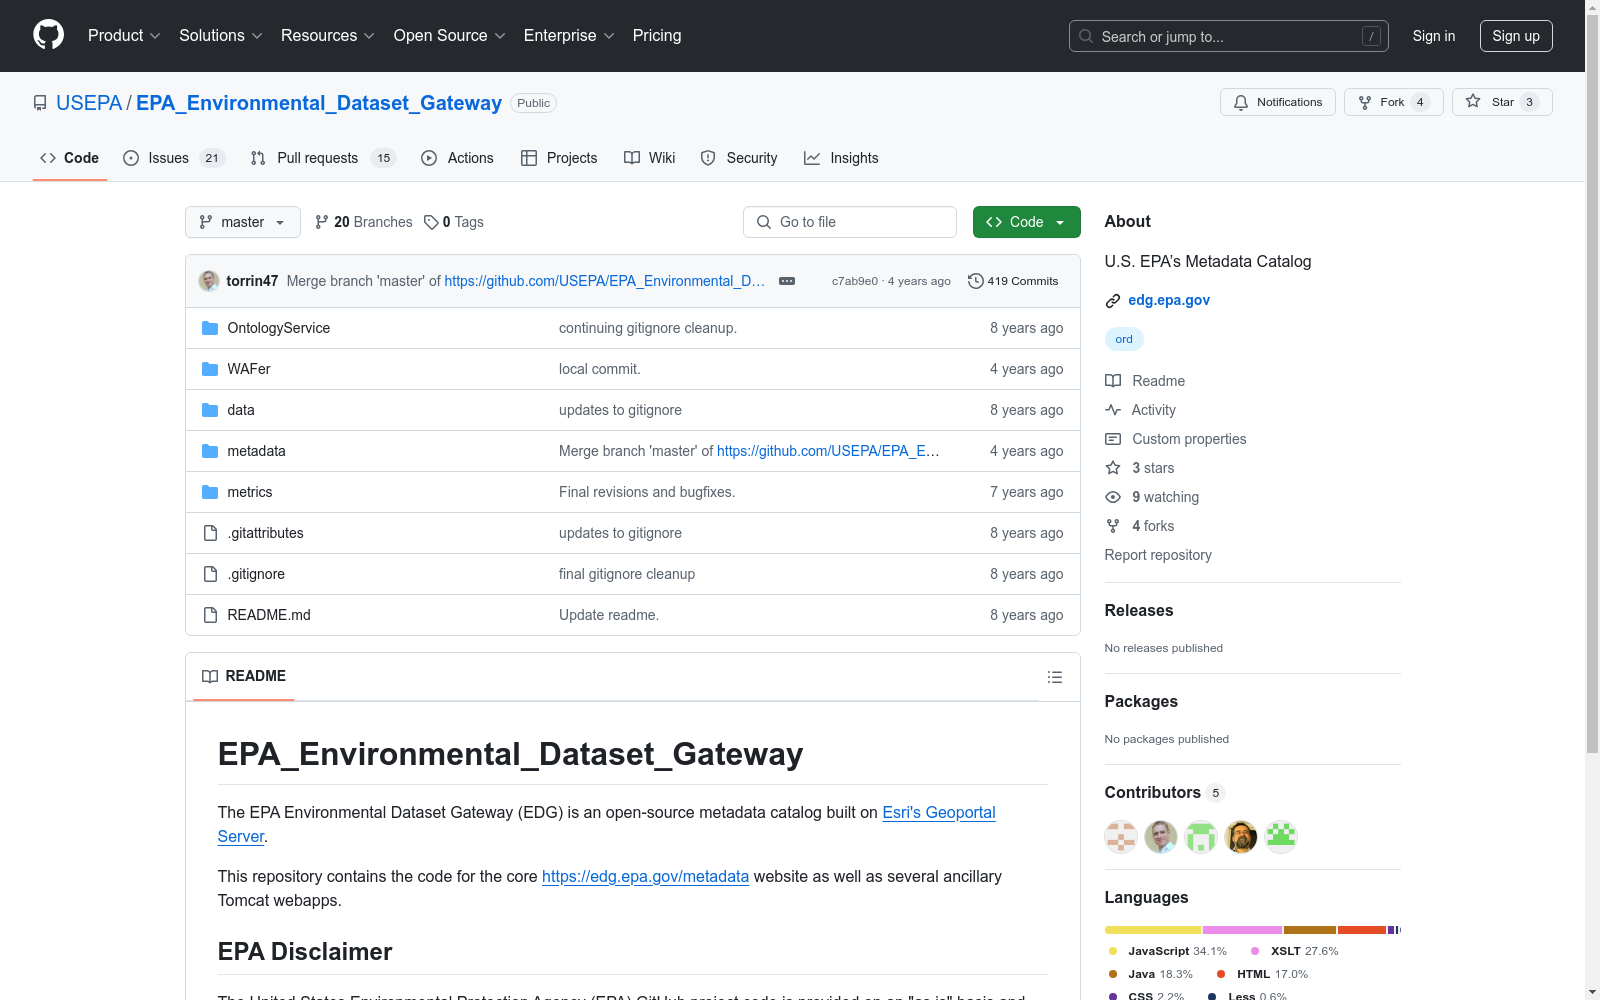1600x1000 pixels.
Task: Click the brown Java language bar segment
Action: click(1310, 930)
